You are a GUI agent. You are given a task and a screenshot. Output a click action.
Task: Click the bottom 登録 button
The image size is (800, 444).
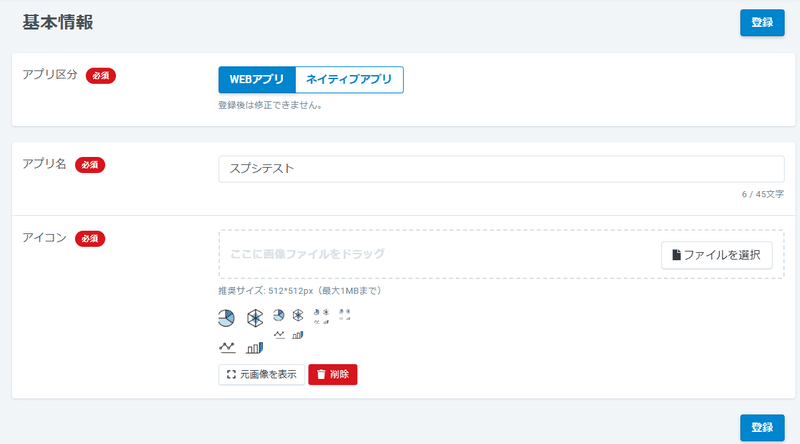click(x=762, y=427)
